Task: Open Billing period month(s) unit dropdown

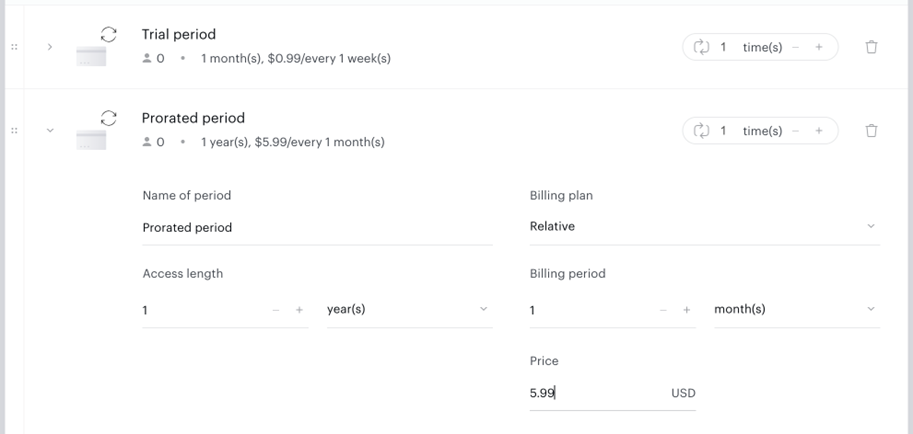Action: [797, 309]
